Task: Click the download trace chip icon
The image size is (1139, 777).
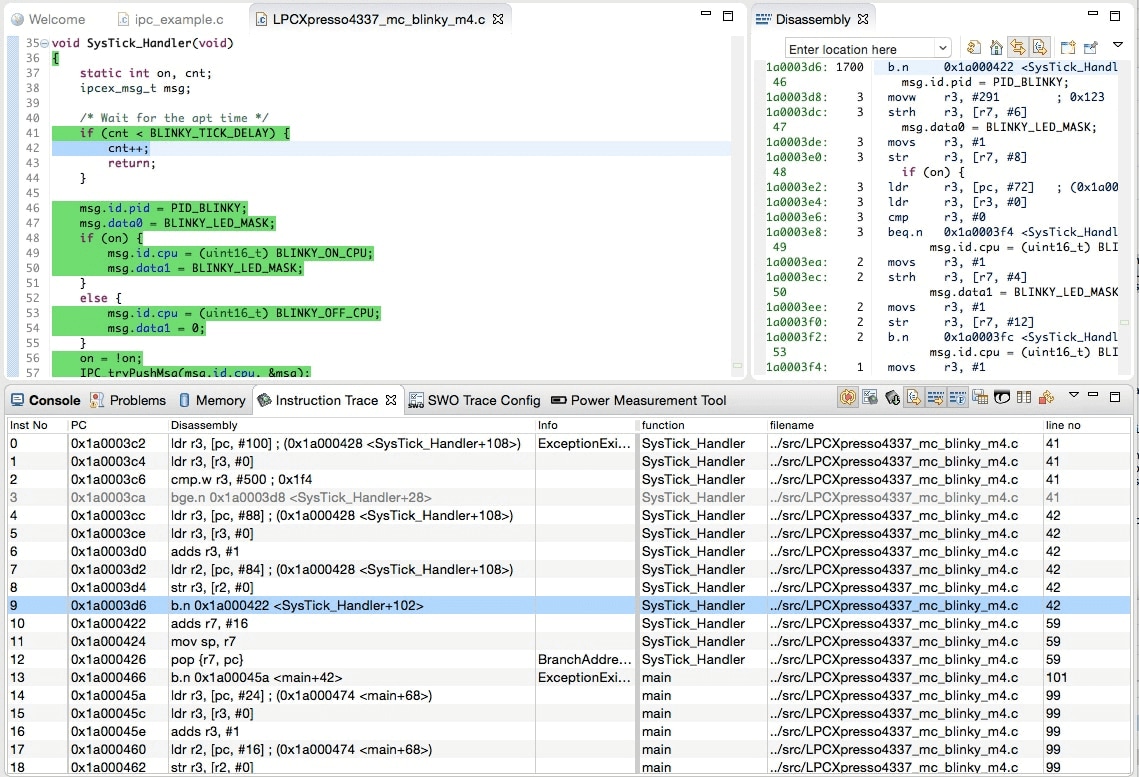Action: [891, 398]
